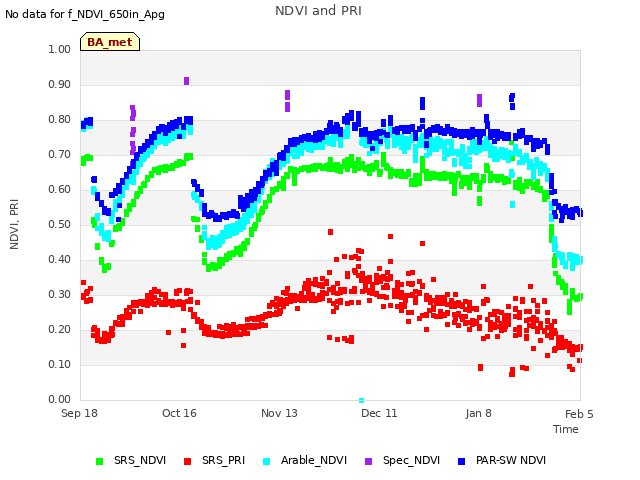Toggle the SRS_PRI legend label
Viewport: 640px width, 480px height.
tap(223, 460)
